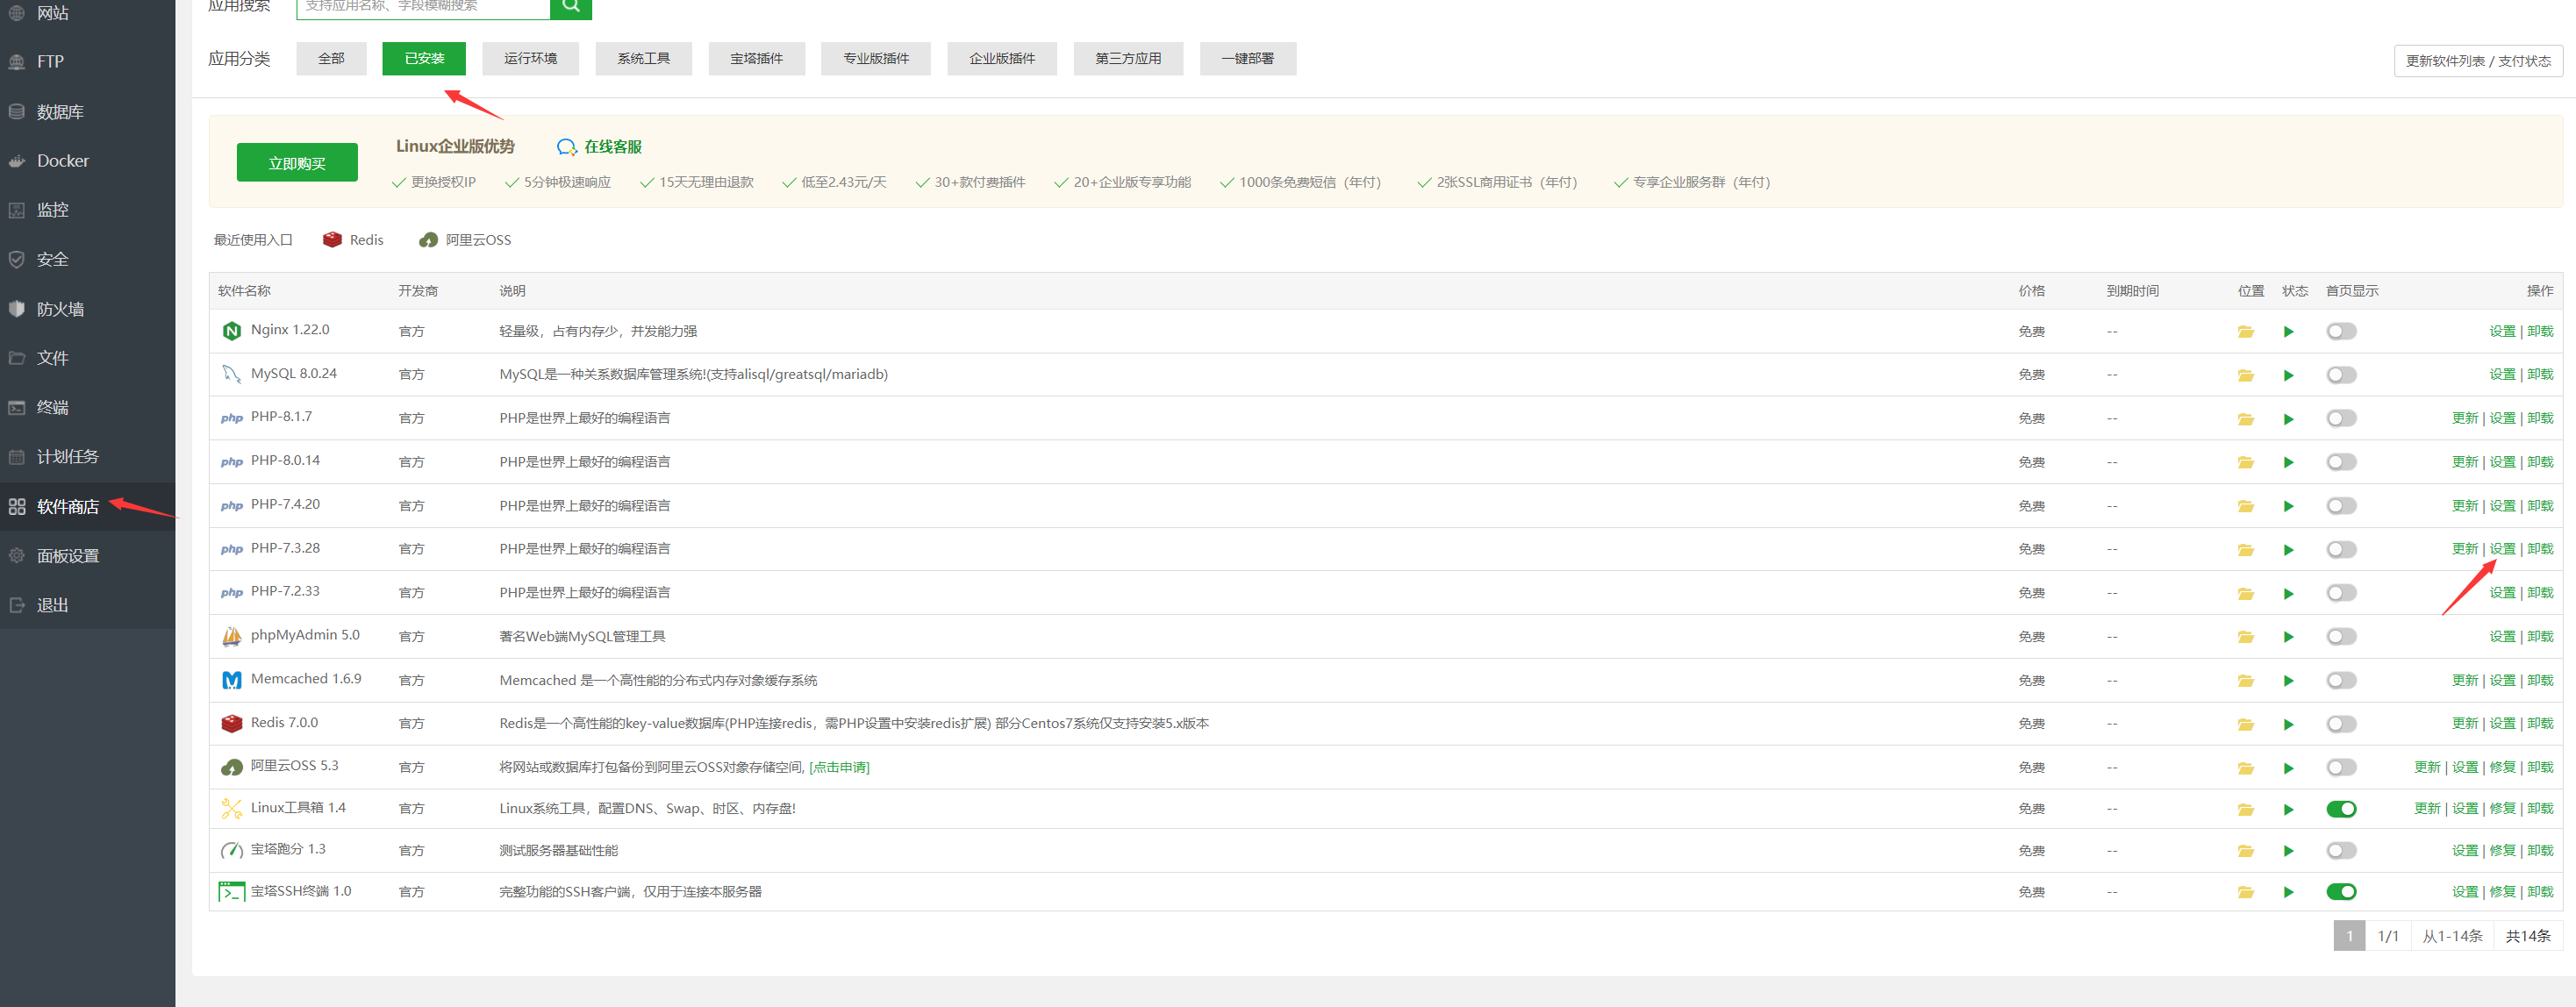
Task: Click the 点击申请 link in 阿里云OSS description
Action: pos(839,768)
